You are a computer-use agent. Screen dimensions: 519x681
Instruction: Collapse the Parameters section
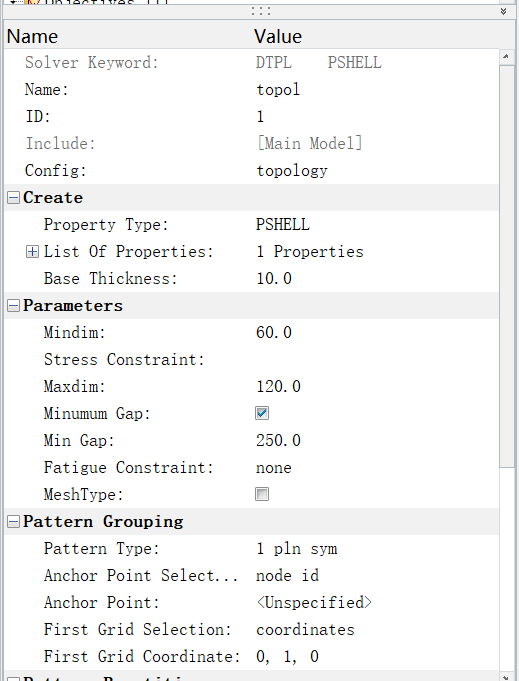pos(13,306)
